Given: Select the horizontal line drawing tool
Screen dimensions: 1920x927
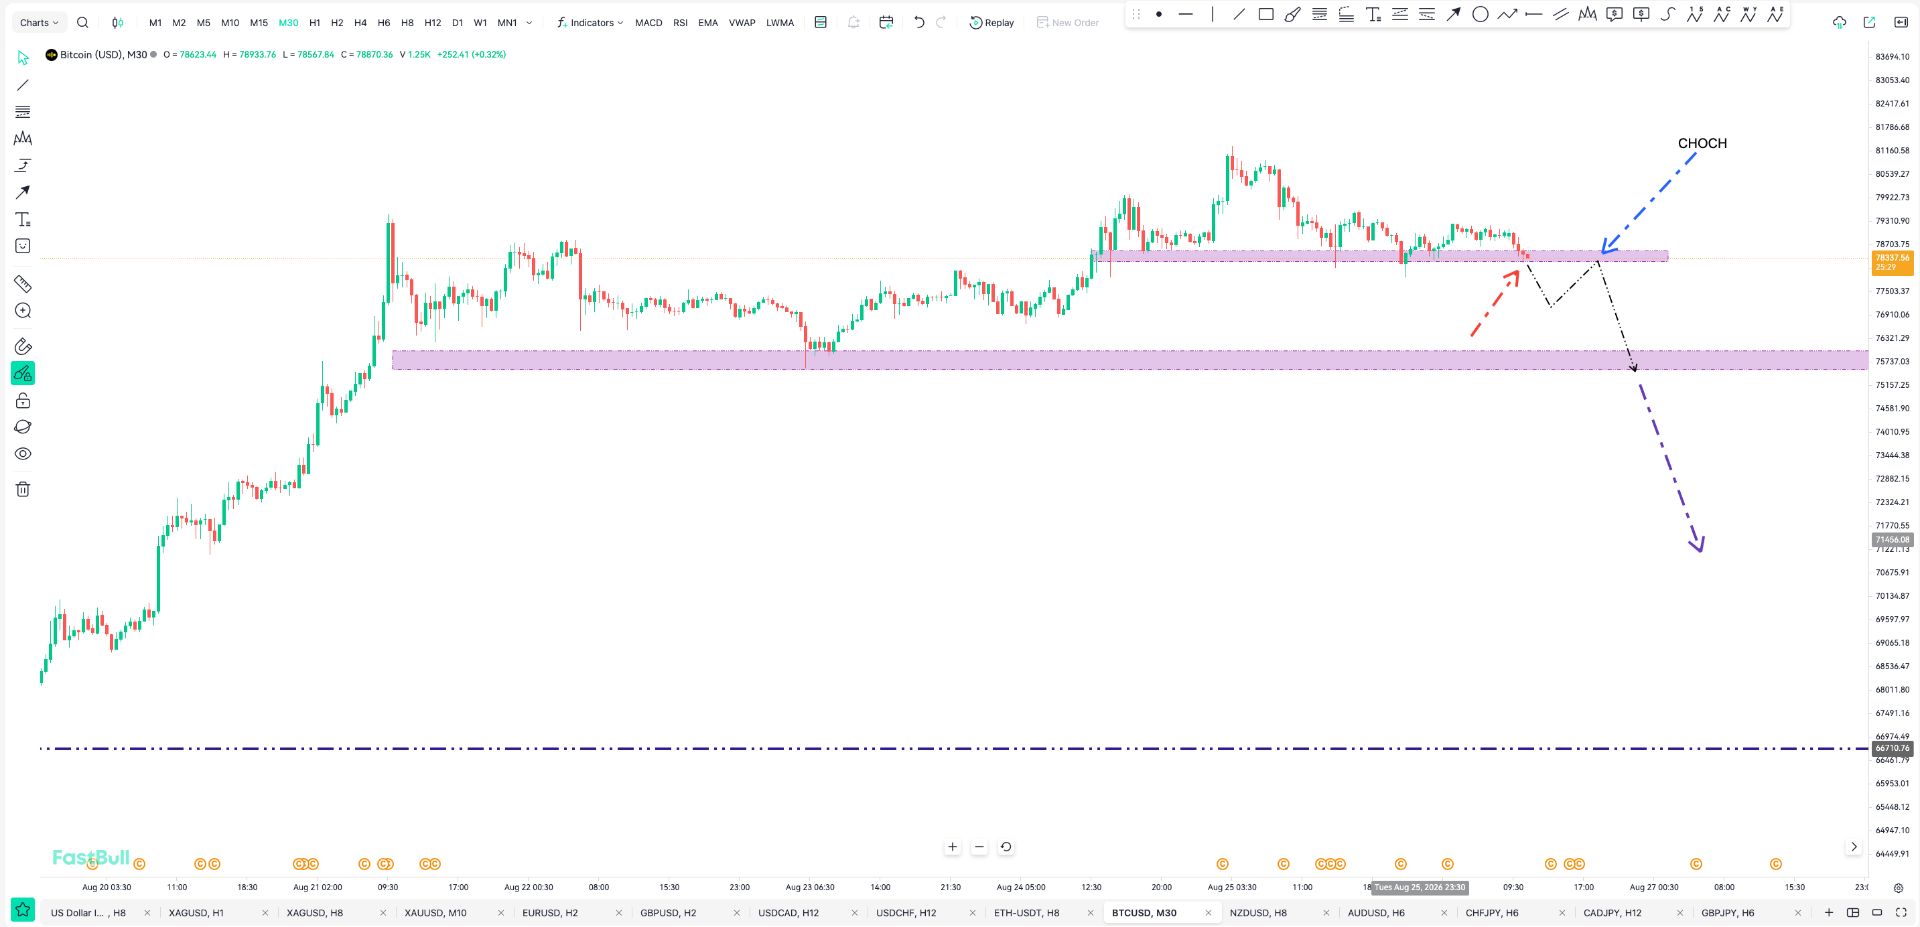Looking at the screenshot, I should coord(1186,14).
